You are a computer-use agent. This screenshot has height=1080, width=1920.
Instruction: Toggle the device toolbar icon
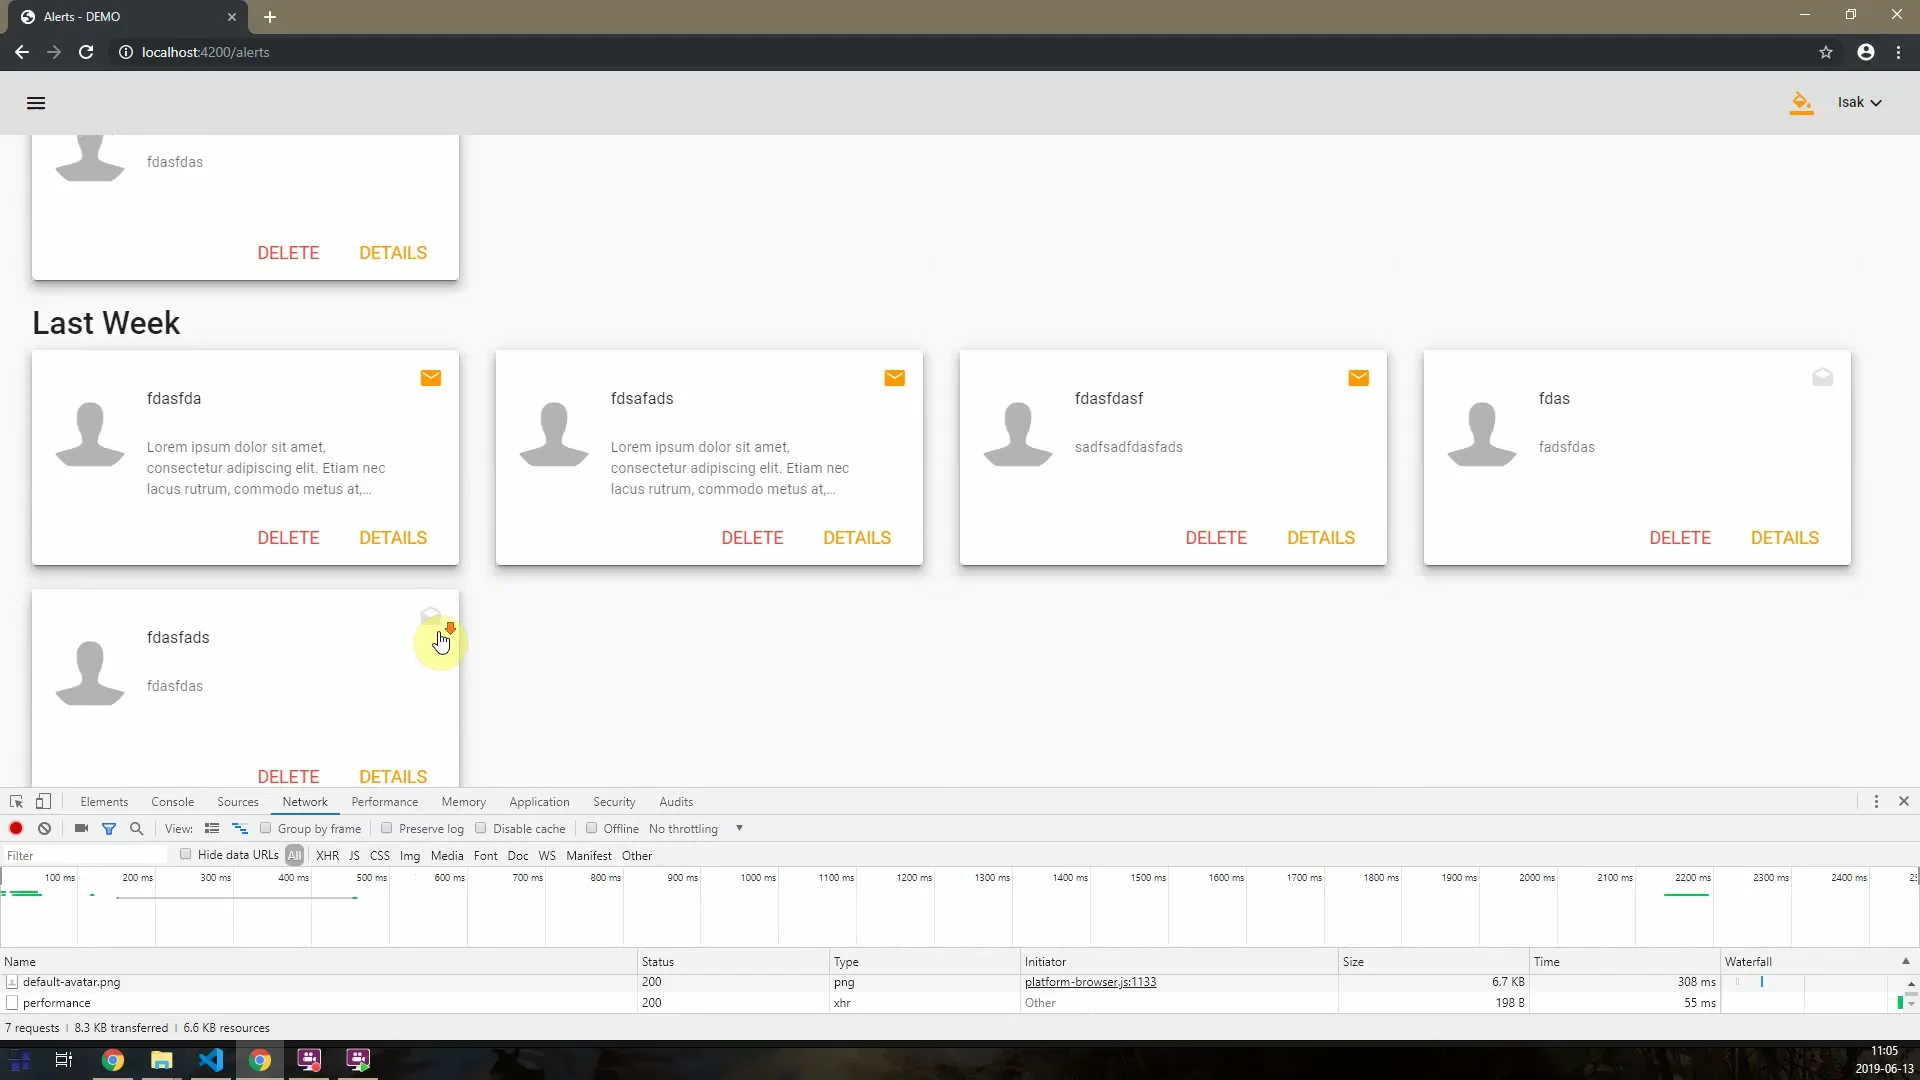tap(43, 802)
